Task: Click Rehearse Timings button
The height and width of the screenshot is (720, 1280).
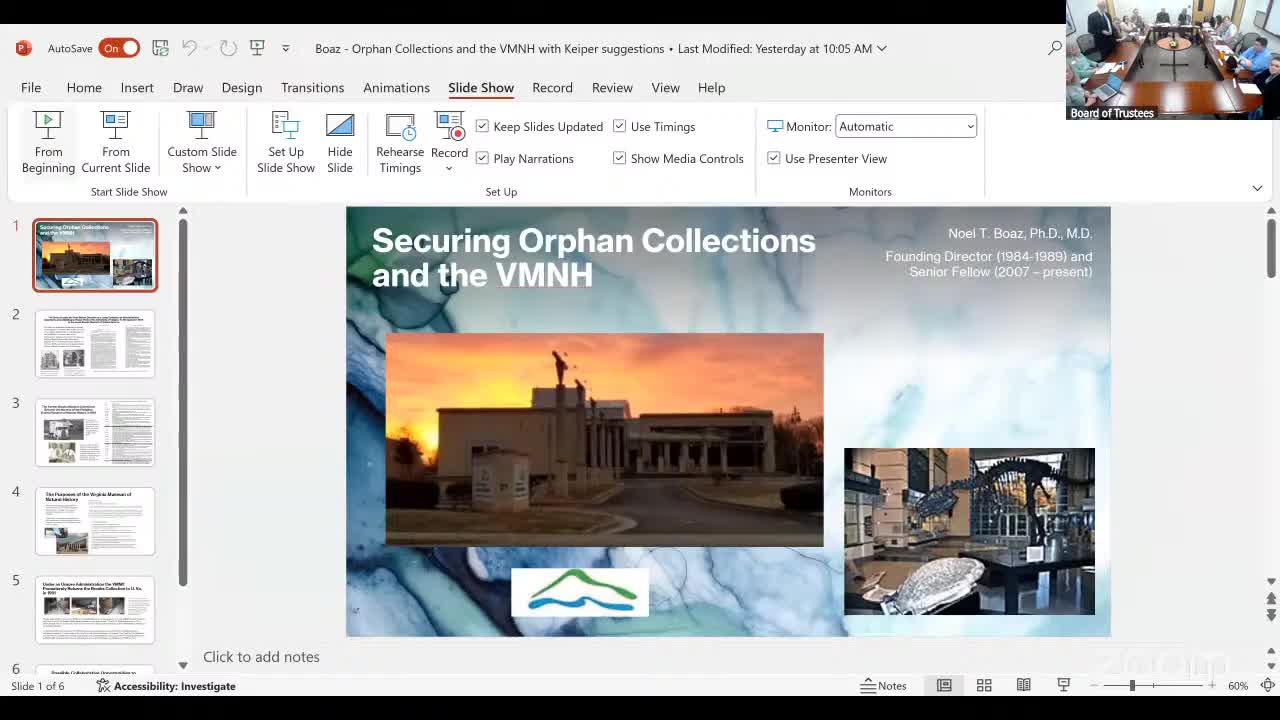Action: [400, 142]
